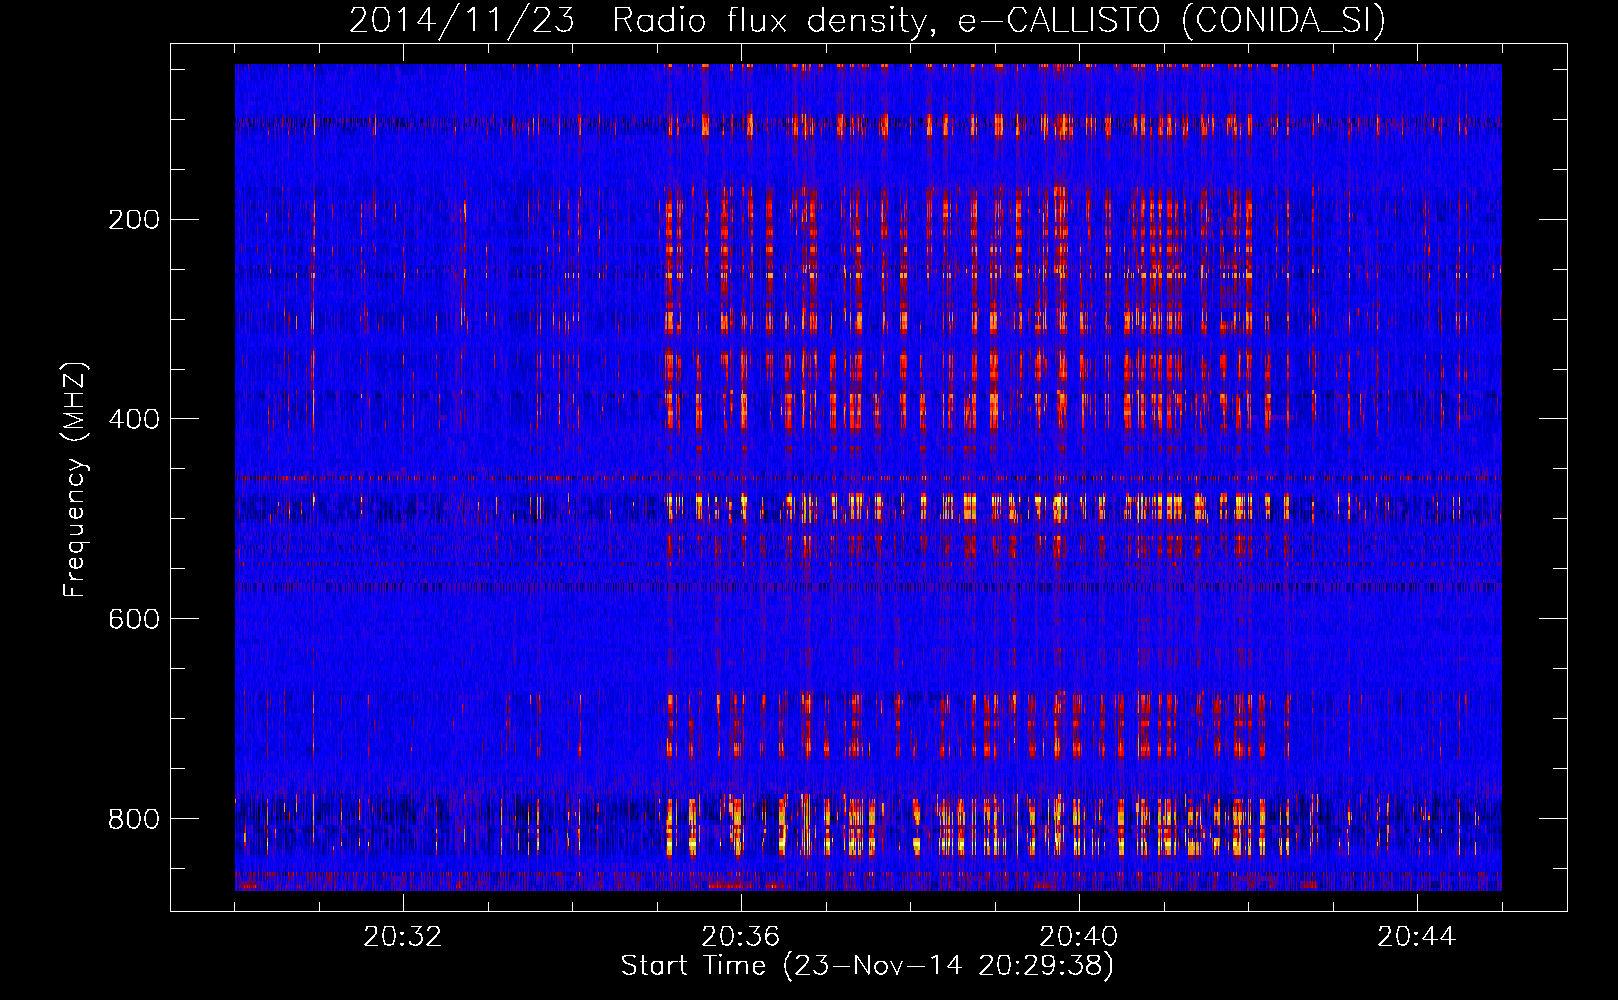
Task: Click the 20:40 time tick label
Action: [x=1079, y=937]
